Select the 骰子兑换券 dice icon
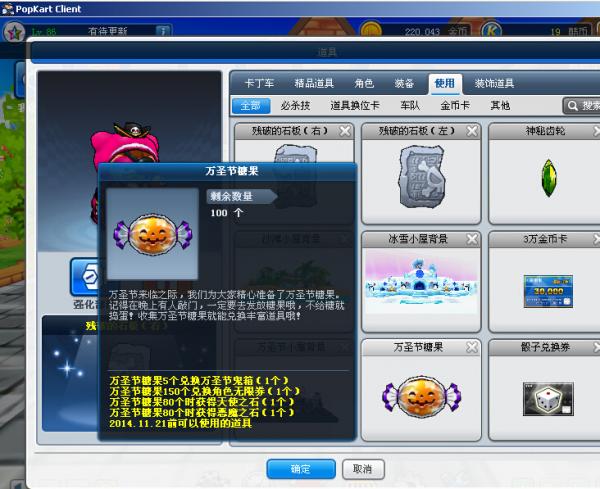Screen dimensions: 600x489 (x=548, y=399)
